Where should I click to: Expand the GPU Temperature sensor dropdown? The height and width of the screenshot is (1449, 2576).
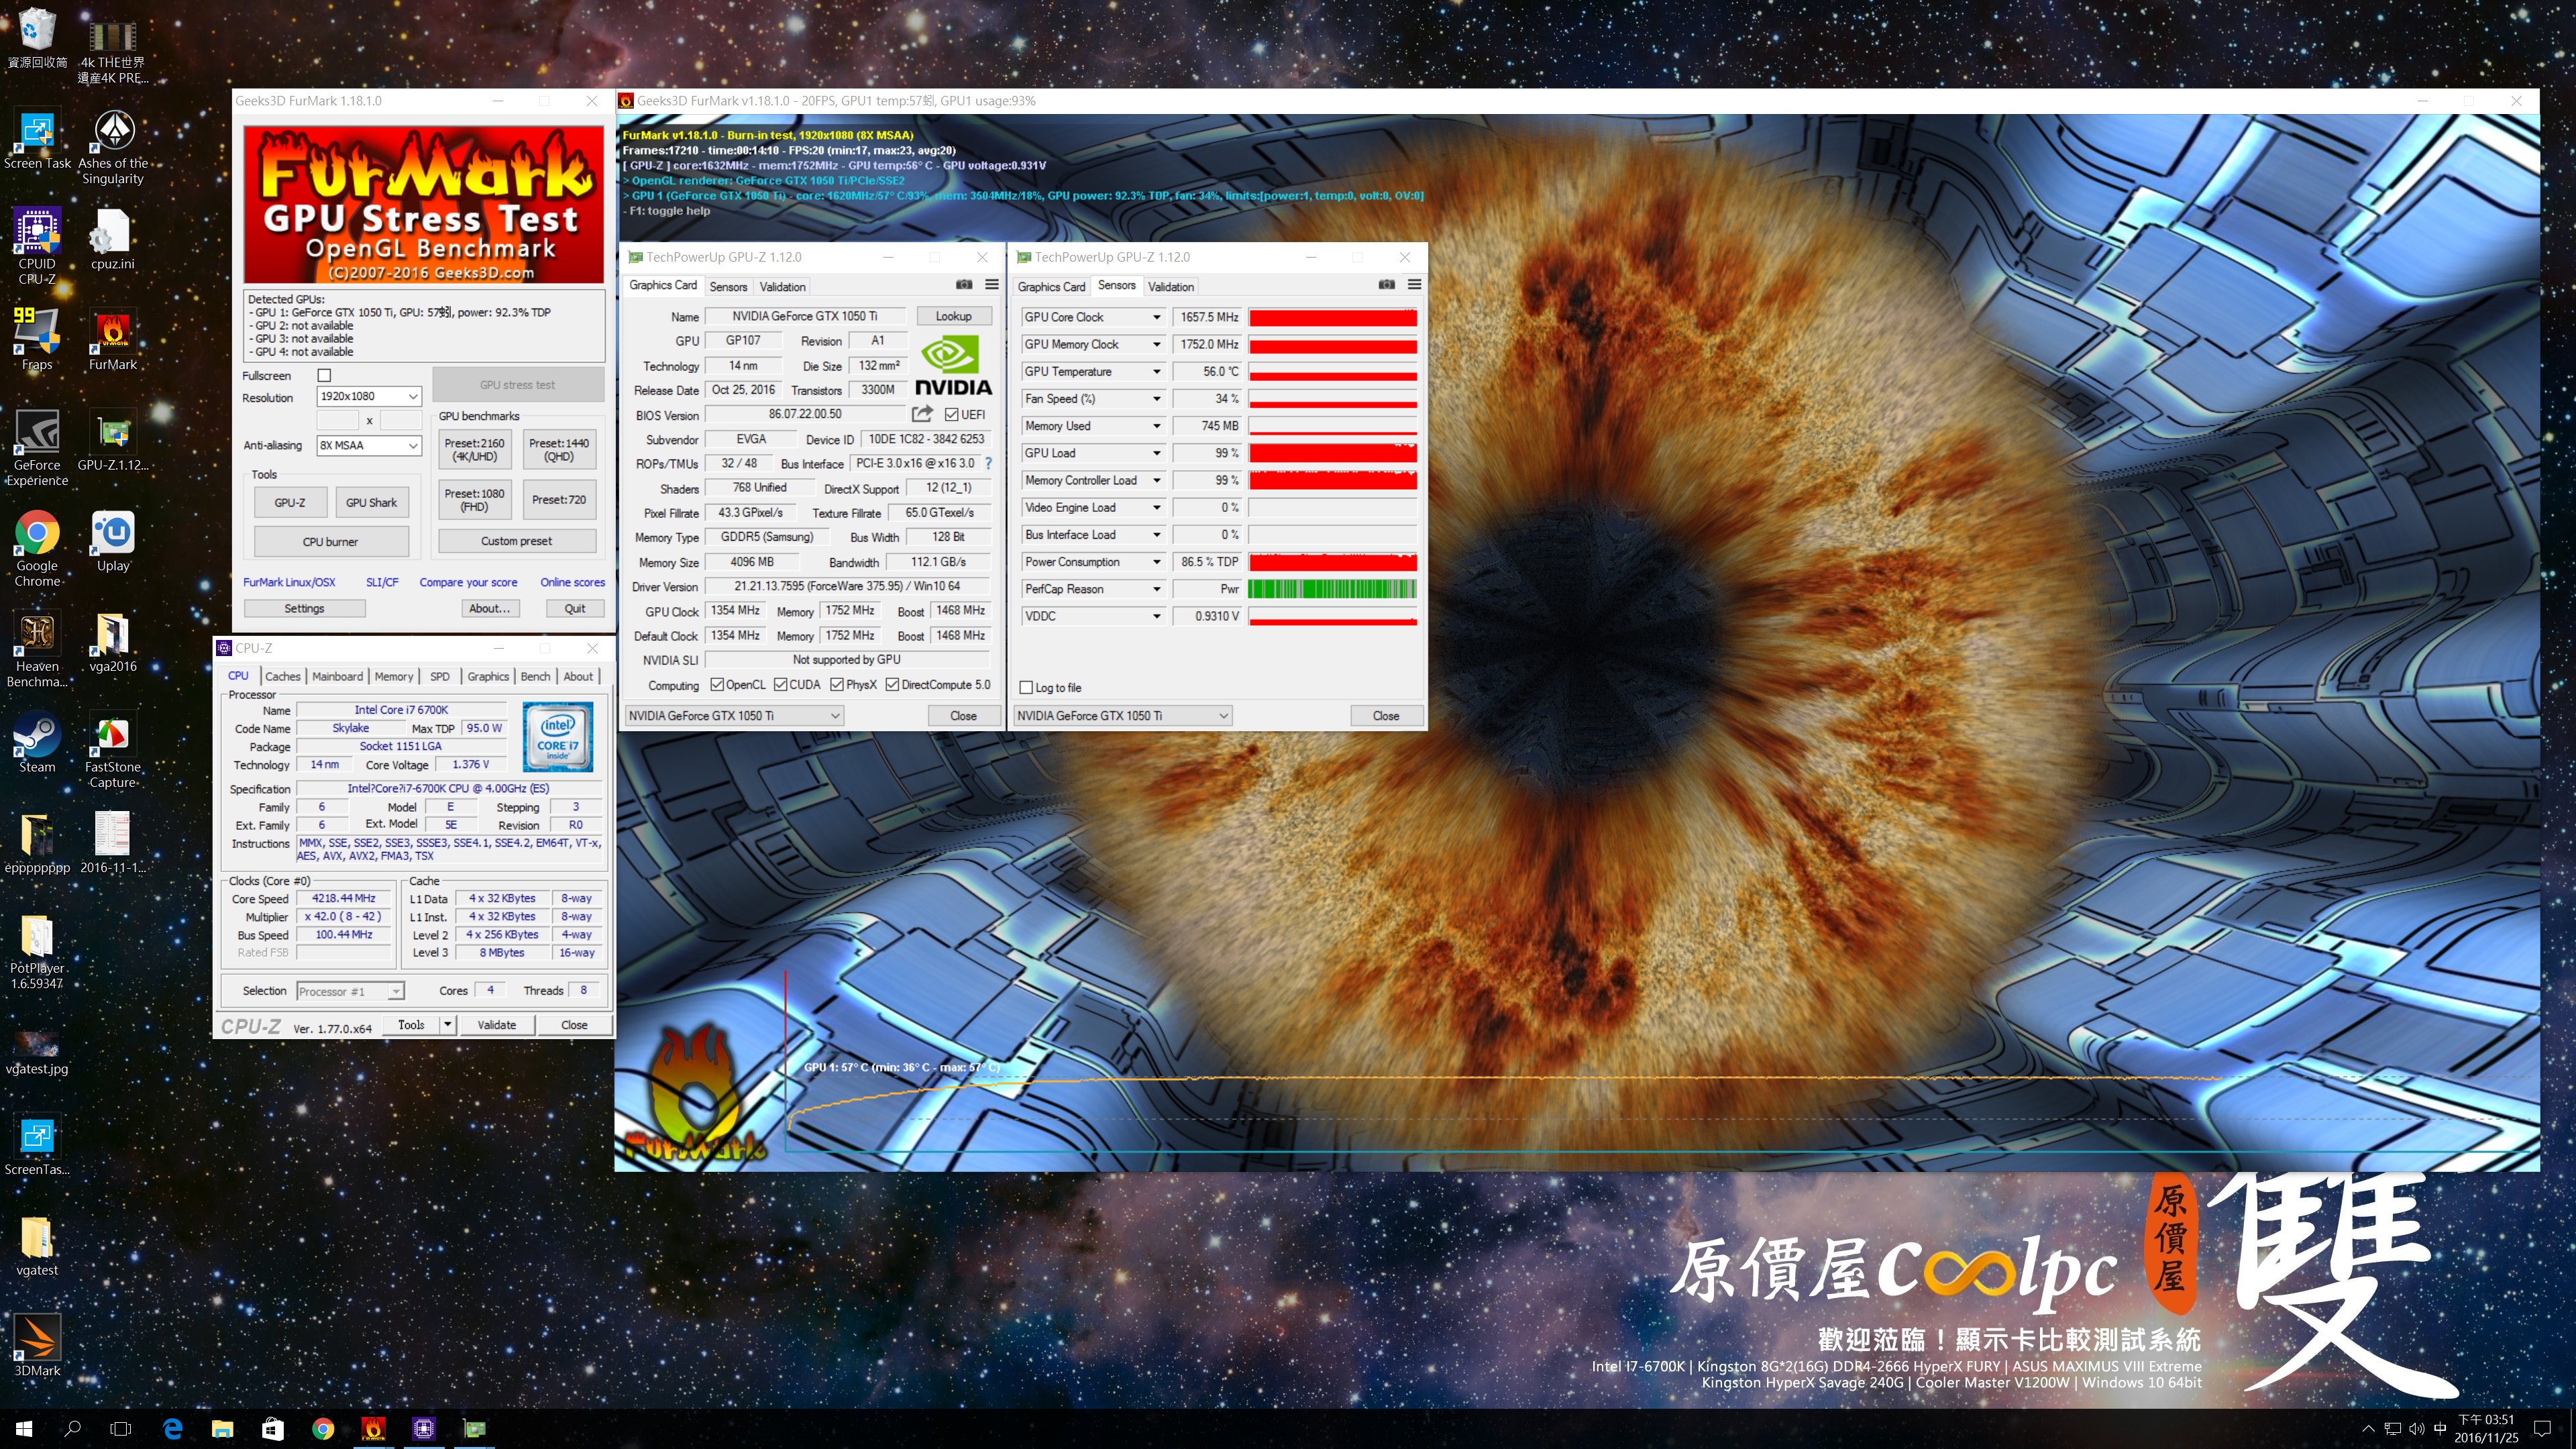tap(1157, 372)
